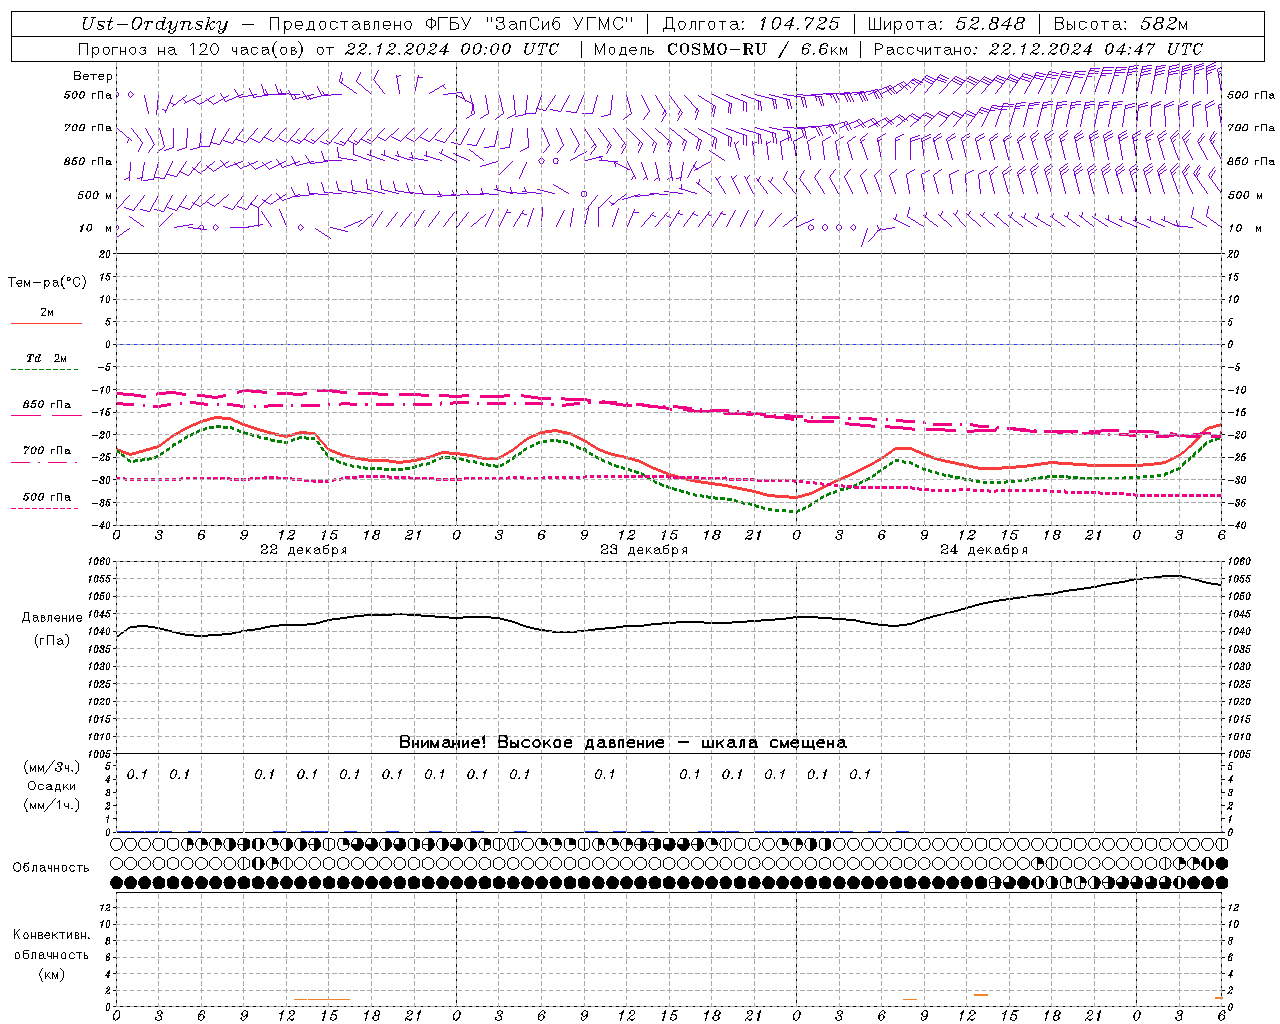Viewport: 1280px width, 1024px height.
Task: Click the dashed line sample under 'Td 2м' legend
Action: point(46,370)
